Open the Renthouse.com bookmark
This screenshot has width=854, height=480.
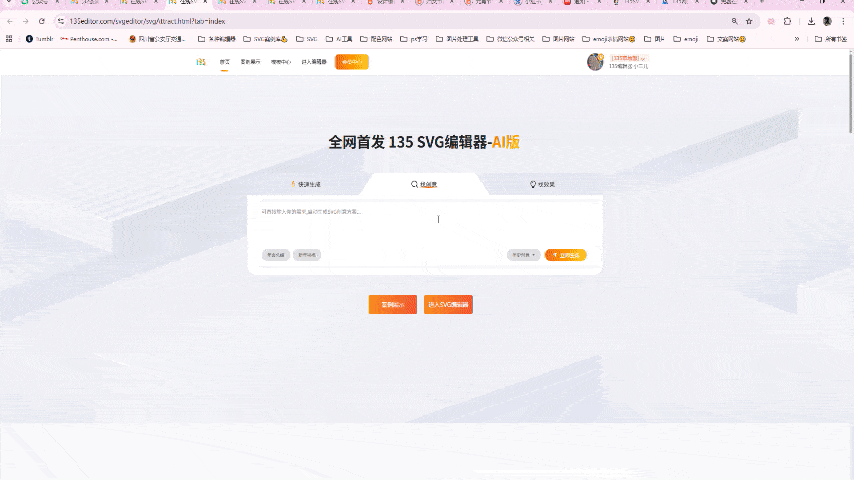coord(89,39)
